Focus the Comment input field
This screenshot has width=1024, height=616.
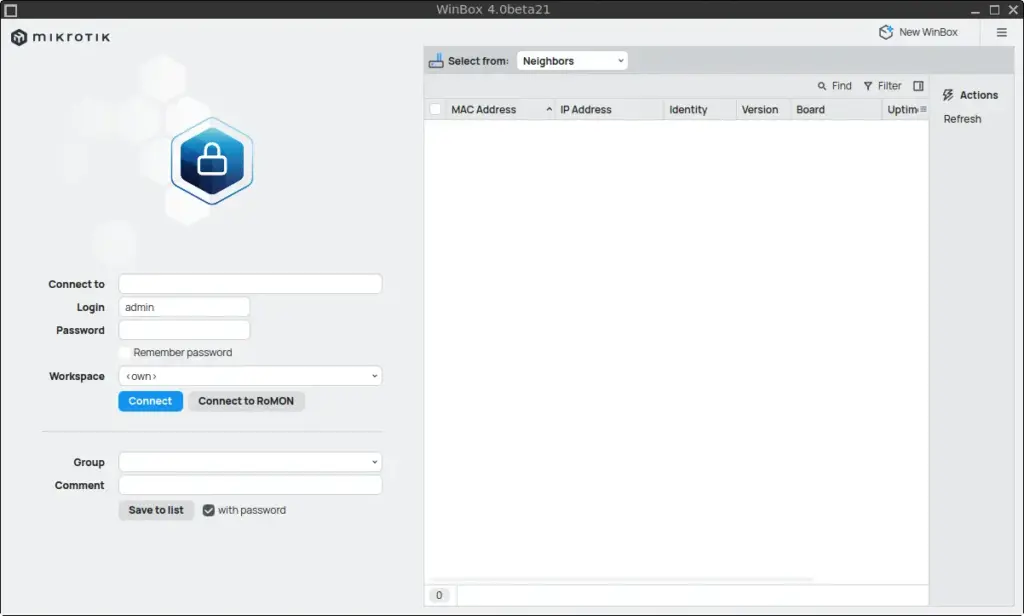tap(250, 485)
